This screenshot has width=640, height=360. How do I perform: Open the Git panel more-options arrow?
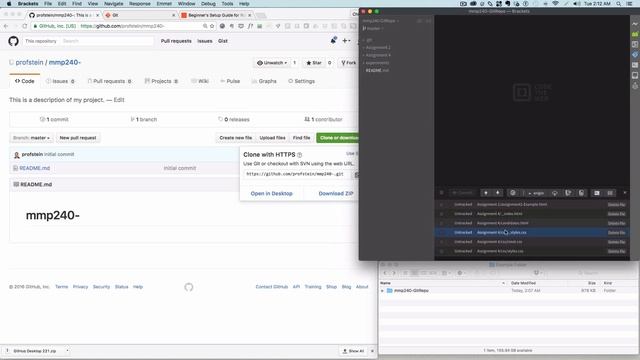[624, 193]
